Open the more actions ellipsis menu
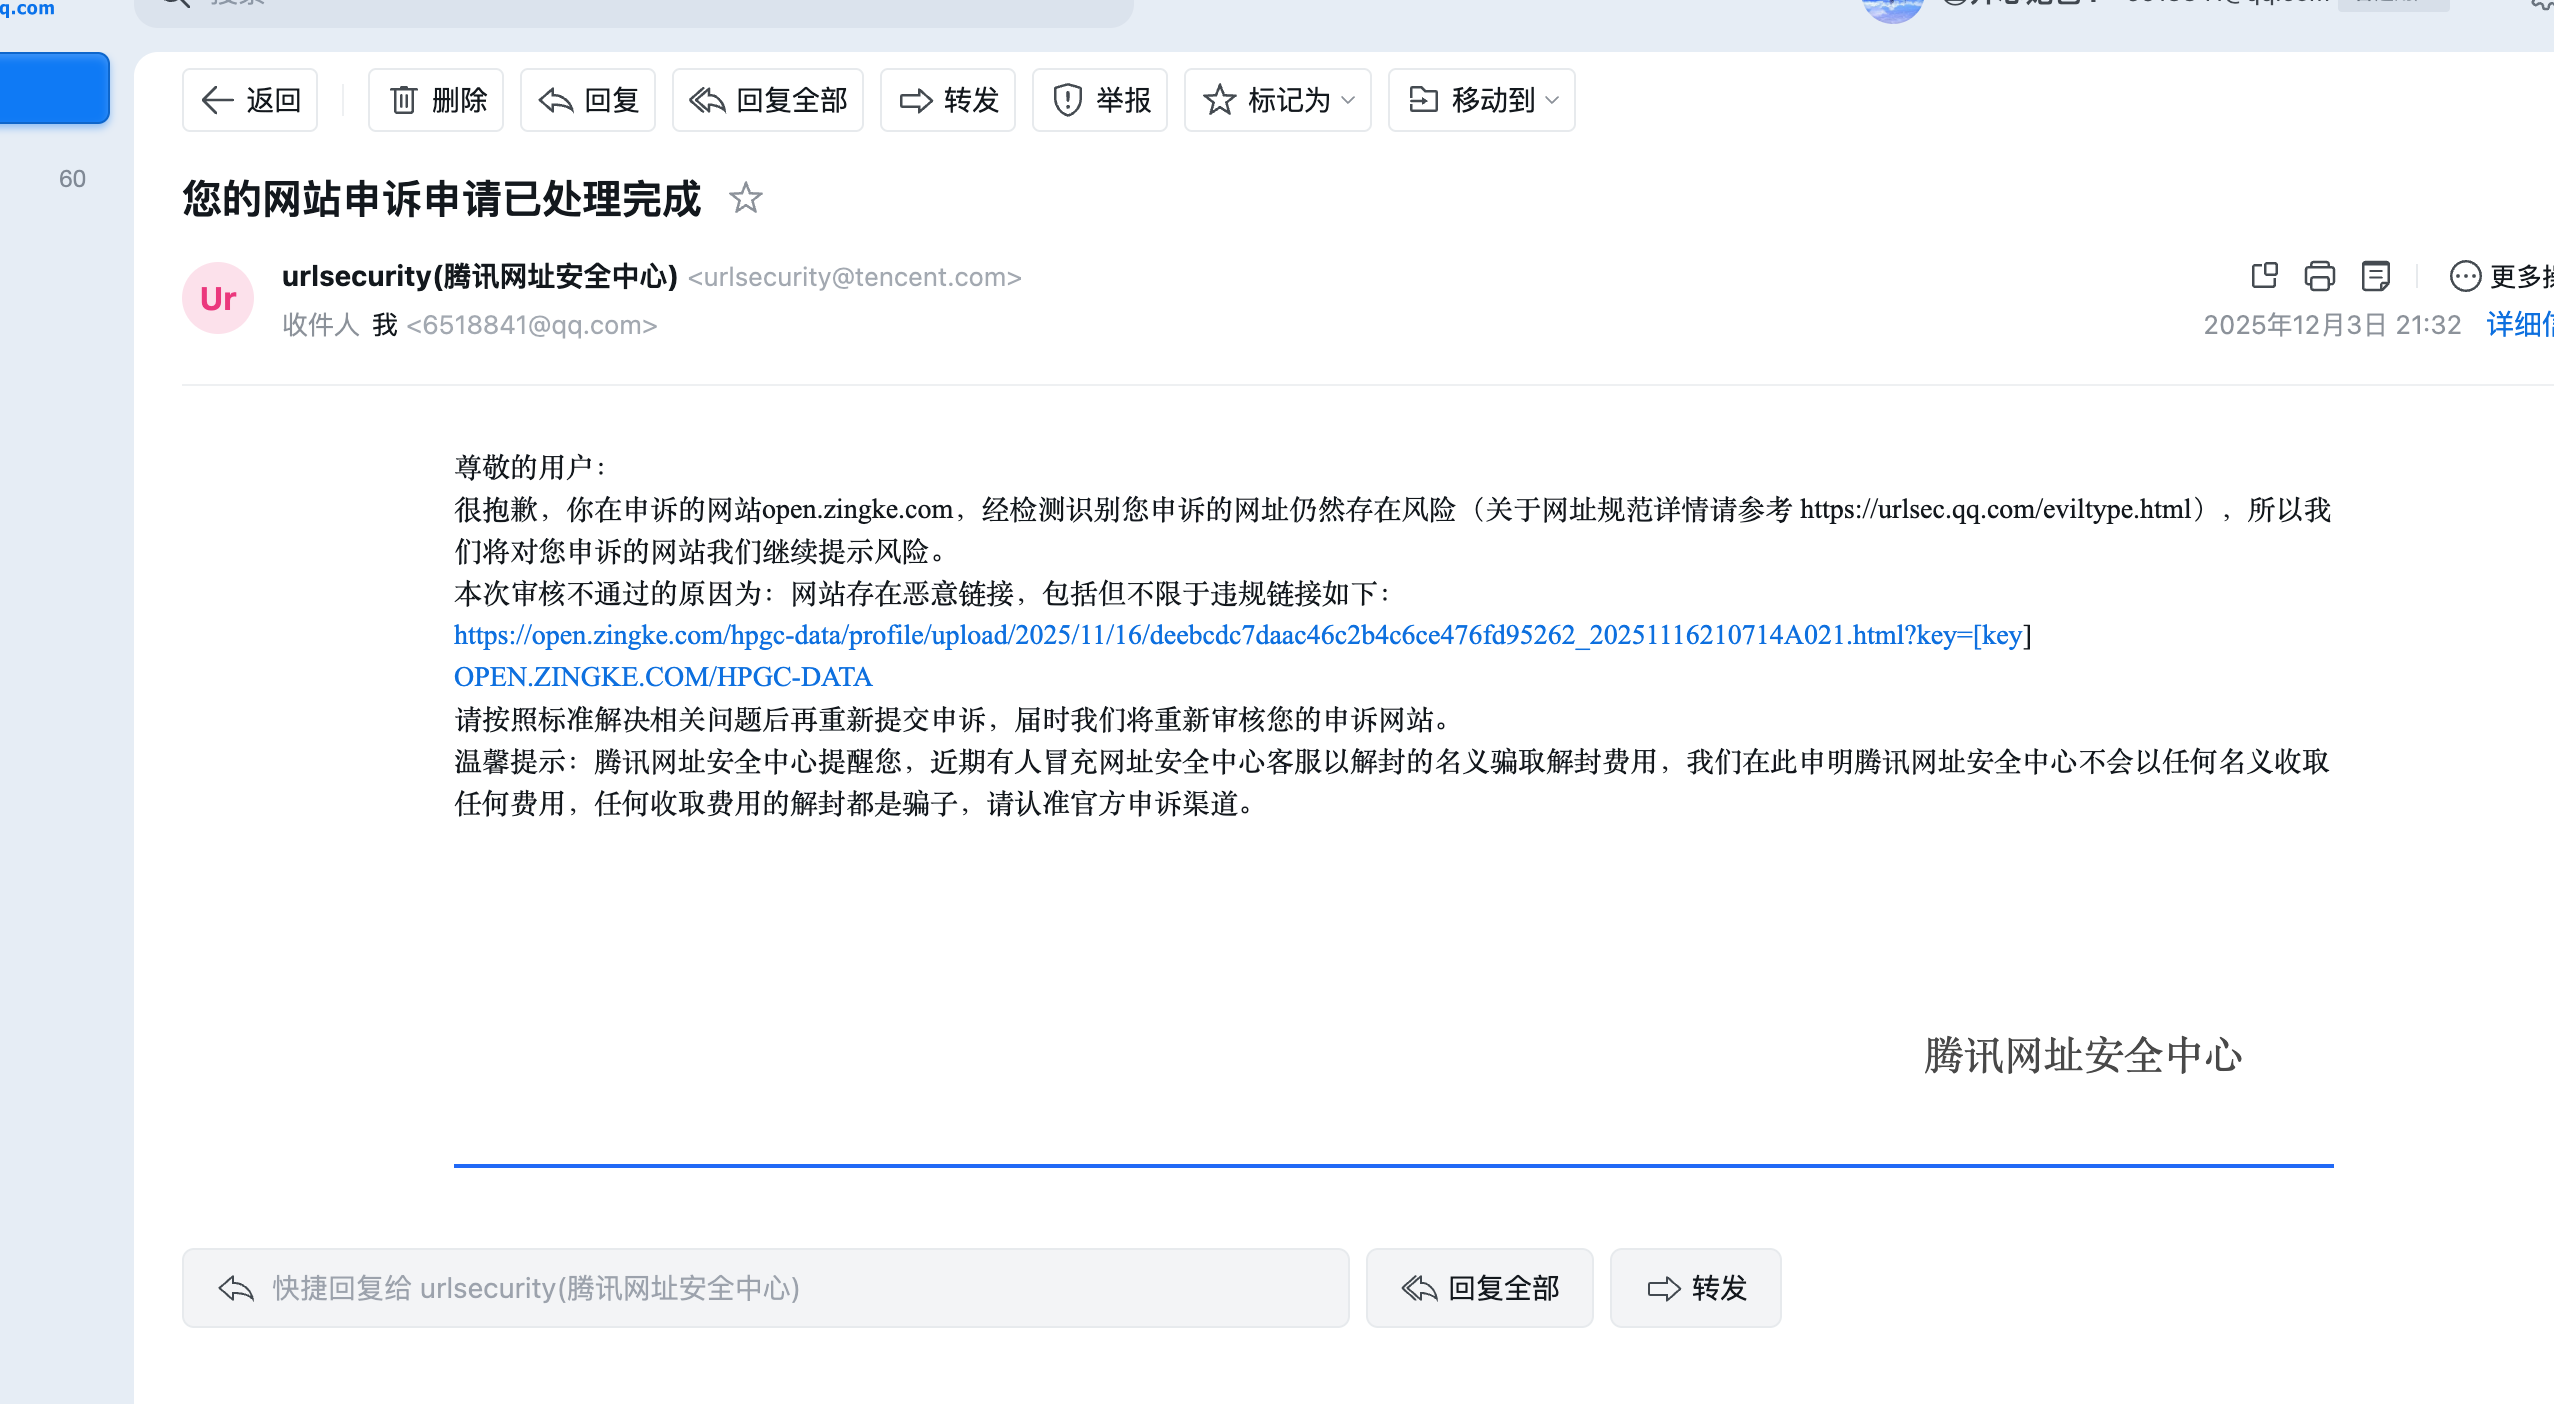This screenshot has height=1404, width=2554. point(2466,276)
